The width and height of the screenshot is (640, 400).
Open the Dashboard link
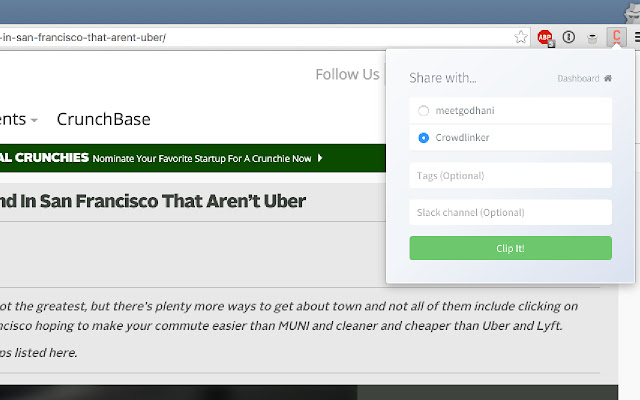[x=578, y=79]
